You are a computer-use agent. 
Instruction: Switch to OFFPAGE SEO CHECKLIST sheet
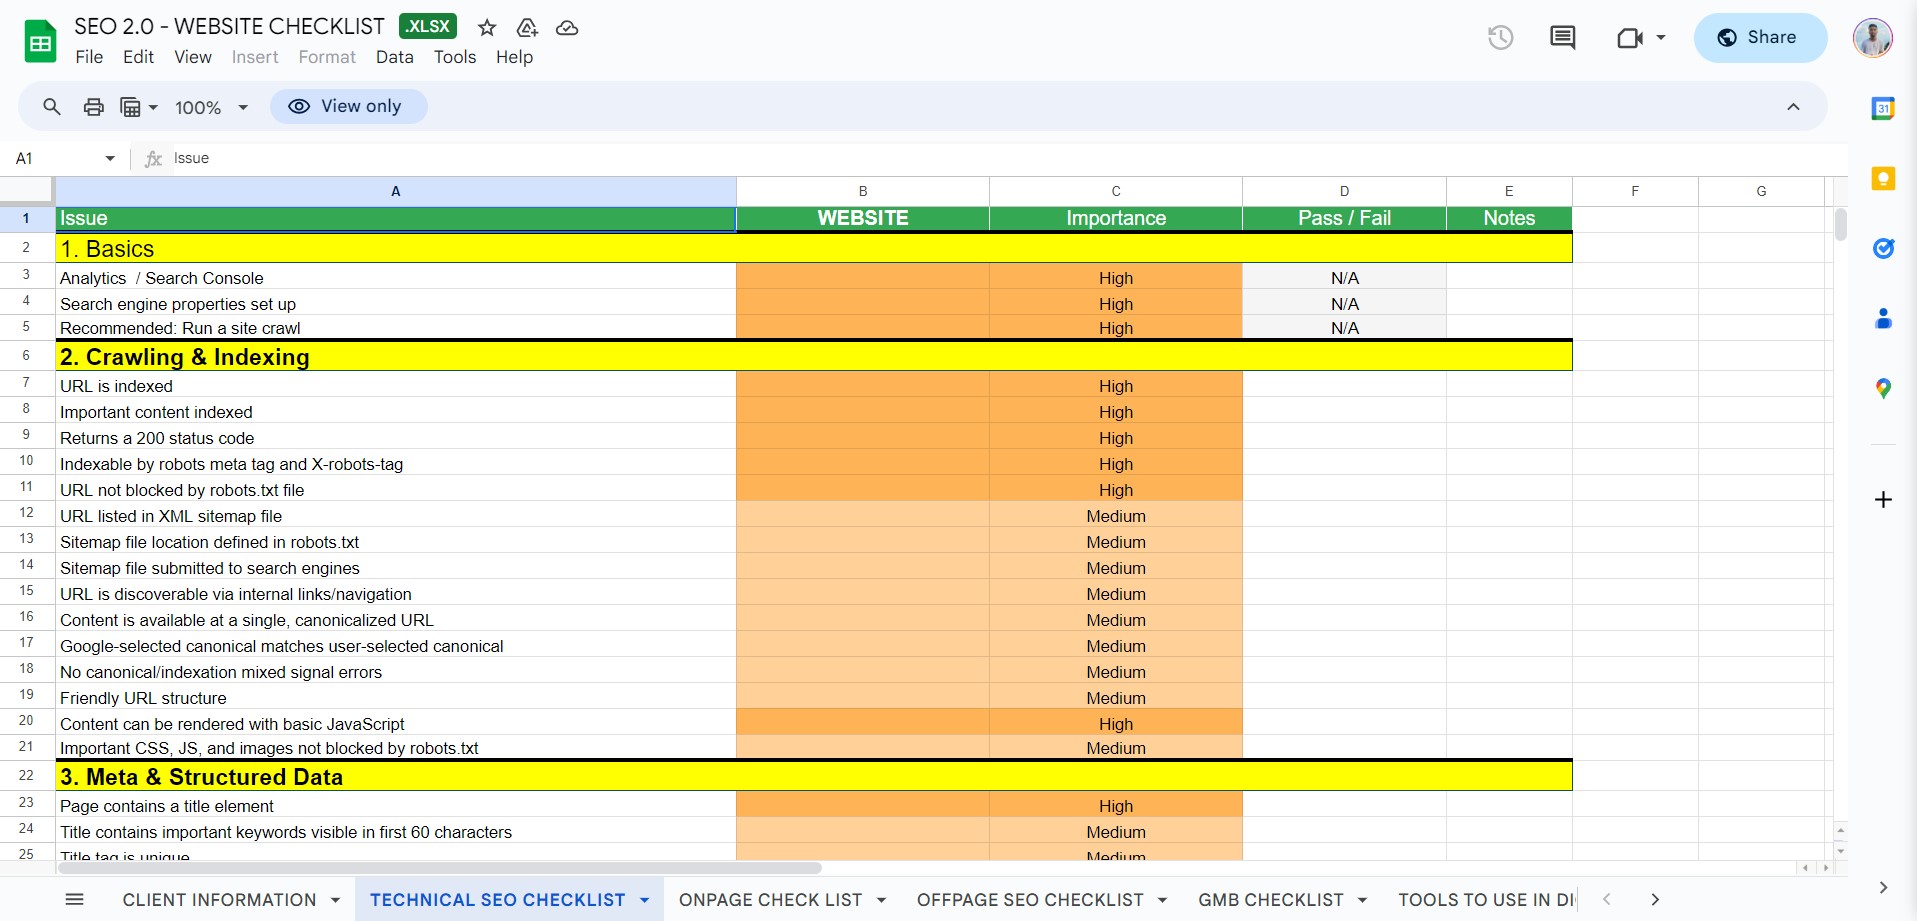[1030, 900]
